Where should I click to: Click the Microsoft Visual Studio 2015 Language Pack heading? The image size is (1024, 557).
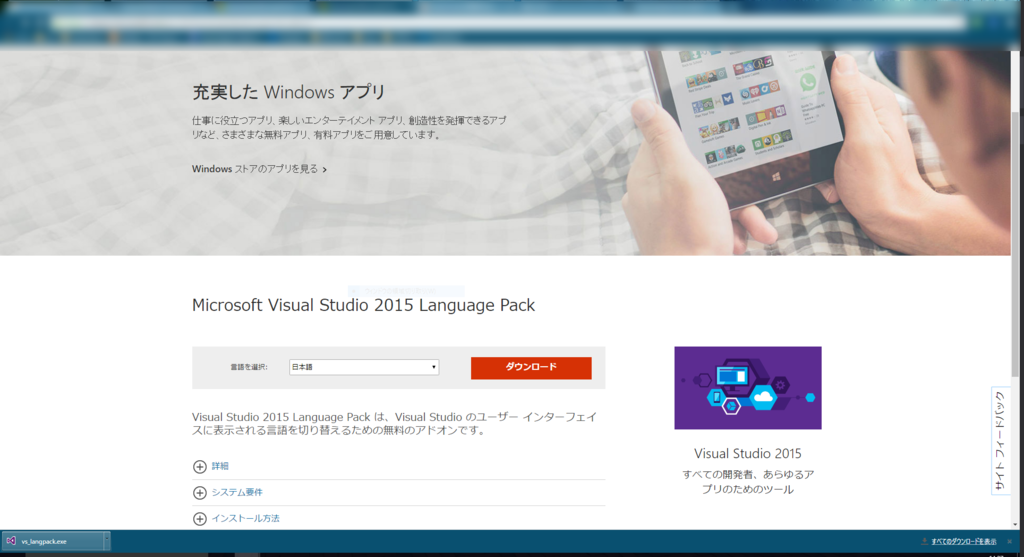pyautogui.click(x=363, y=306)
